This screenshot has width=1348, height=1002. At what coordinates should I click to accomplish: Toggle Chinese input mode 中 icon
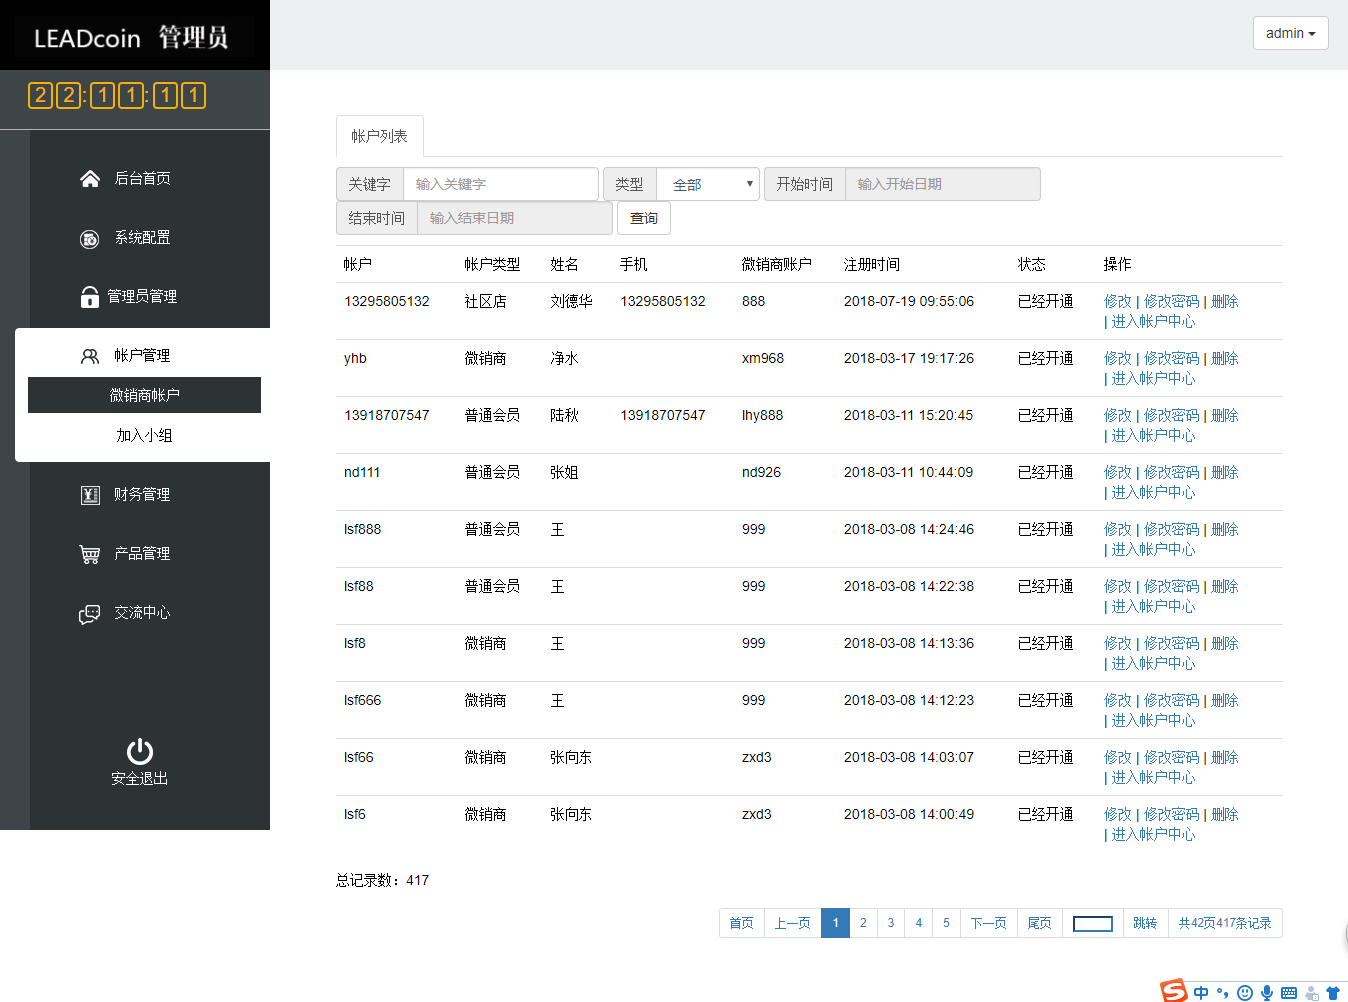pos(1201,992)
